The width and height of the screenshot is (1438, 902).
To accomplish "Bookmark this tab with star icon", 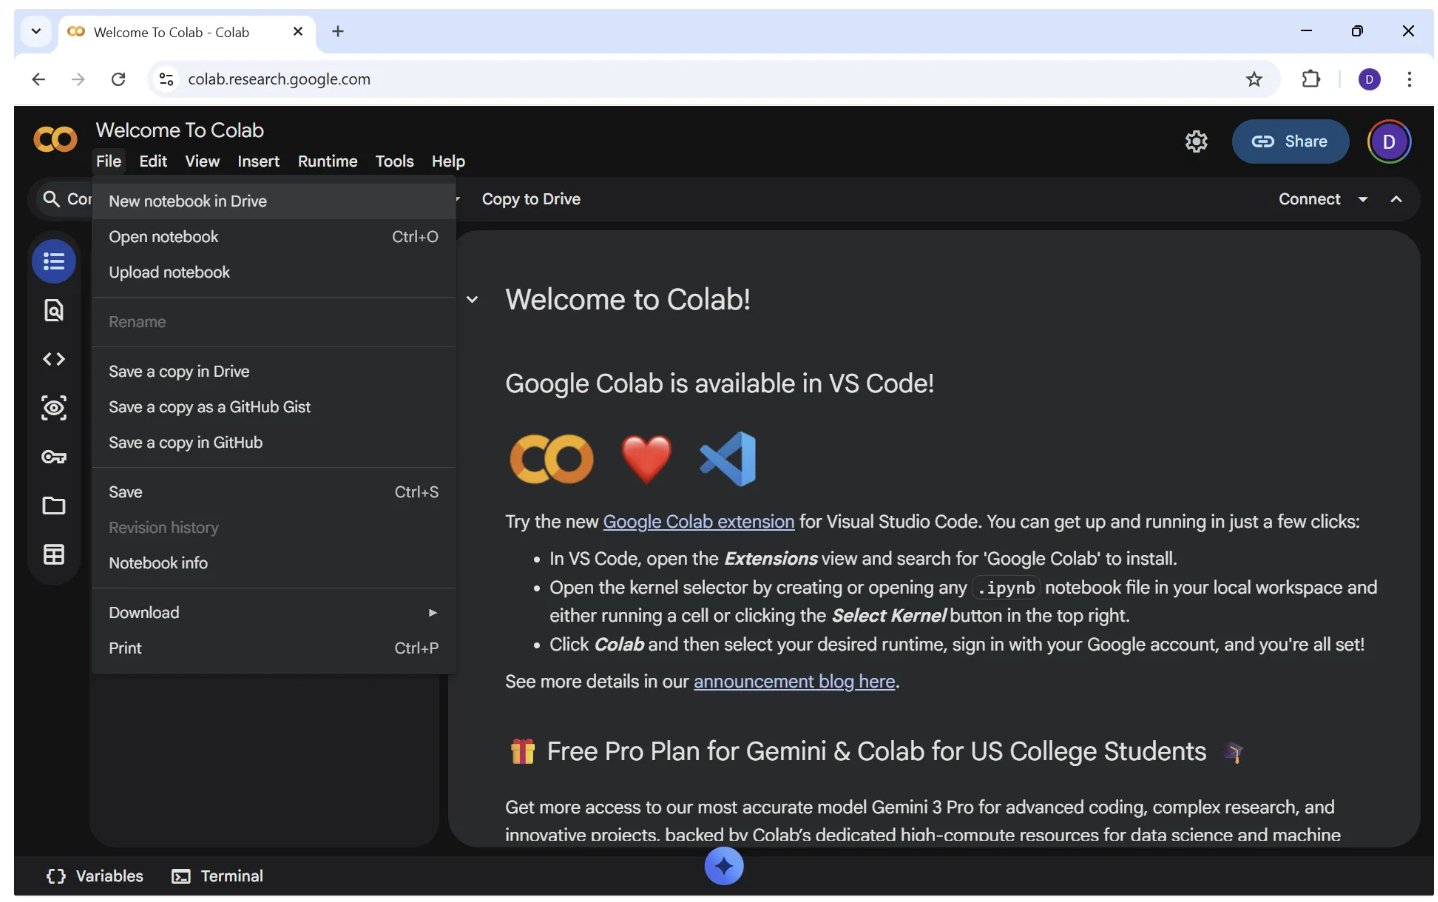I will click(x=1254, y=79).
